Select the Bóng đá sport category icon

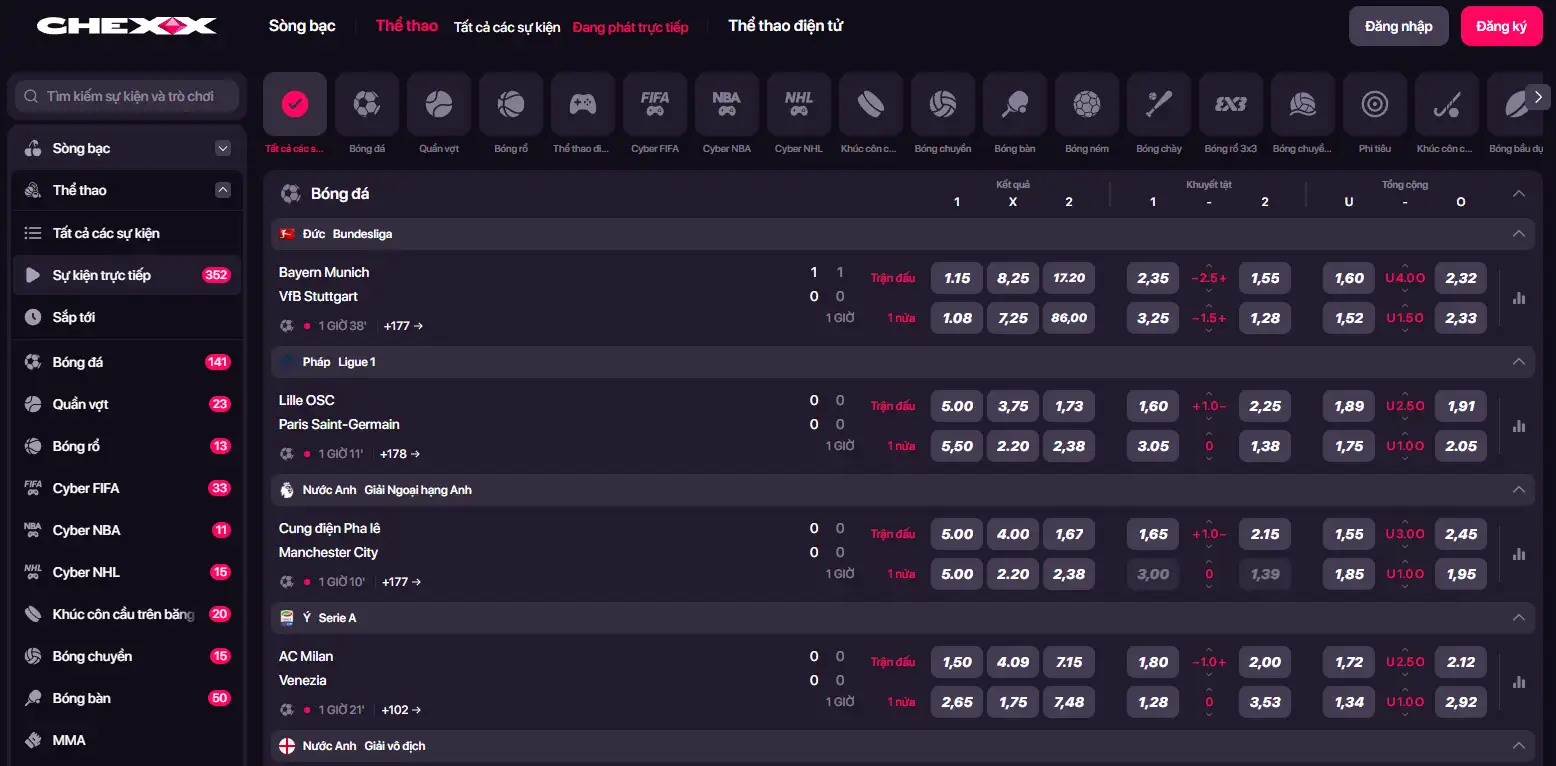coord(367,104)
